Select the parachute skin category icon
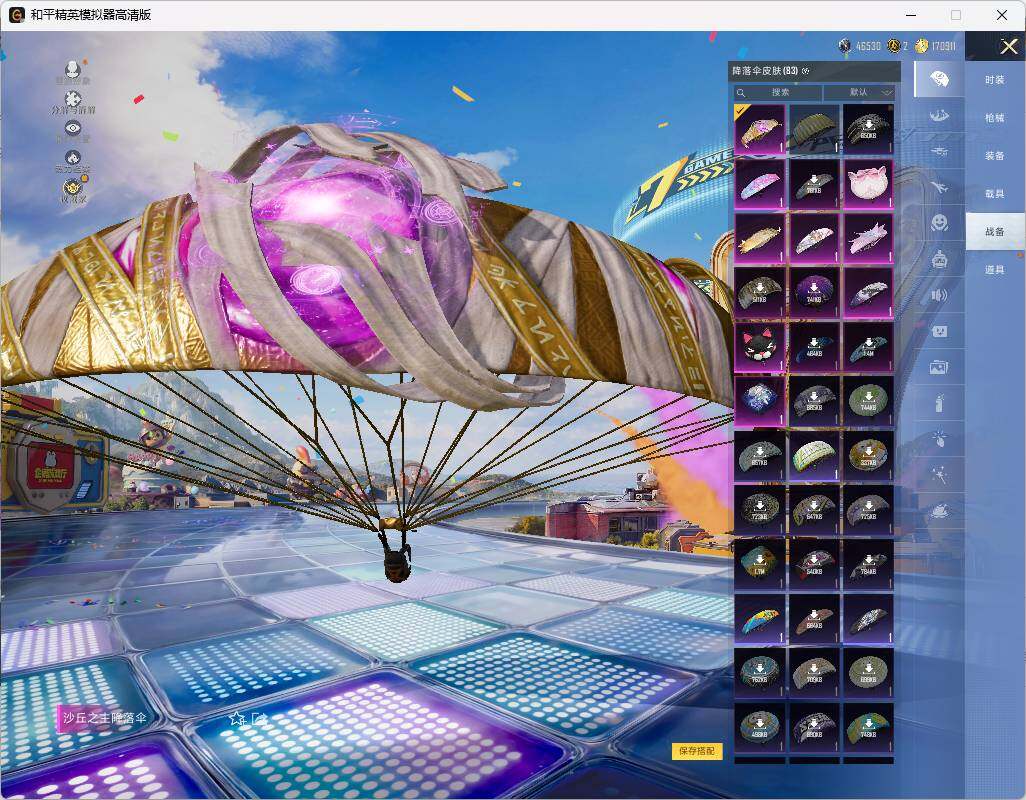The width and height of the screenshot is (1026, 800). pos(939,79)
